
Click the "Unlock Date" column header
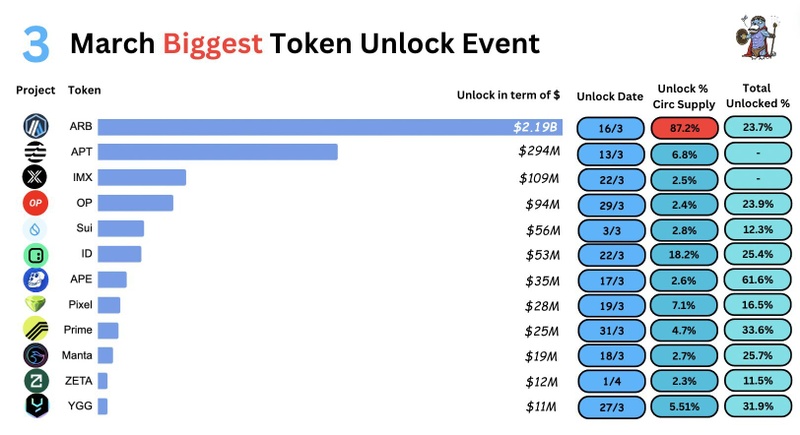click(610, 96)
